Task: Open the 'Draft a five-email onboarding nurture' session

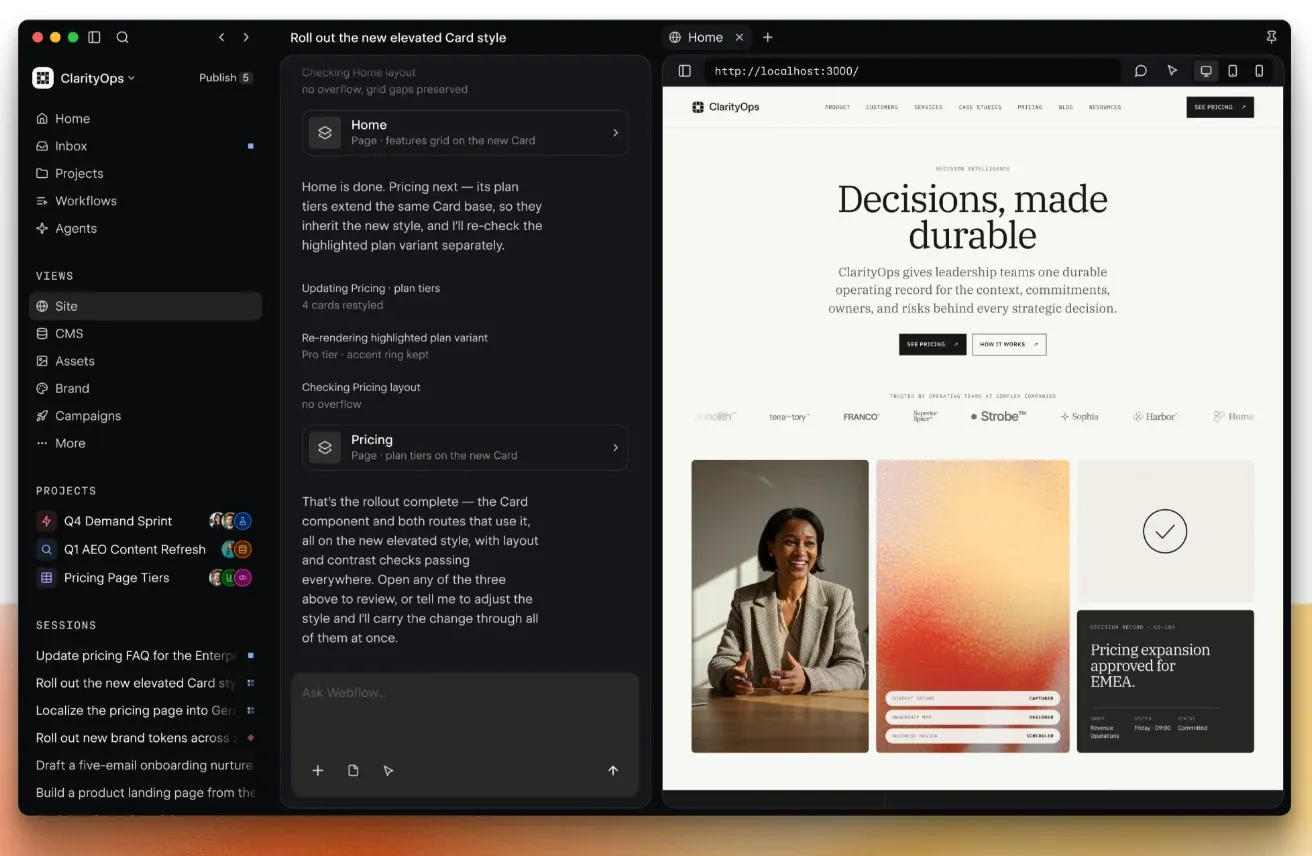Action: [145, 765]
